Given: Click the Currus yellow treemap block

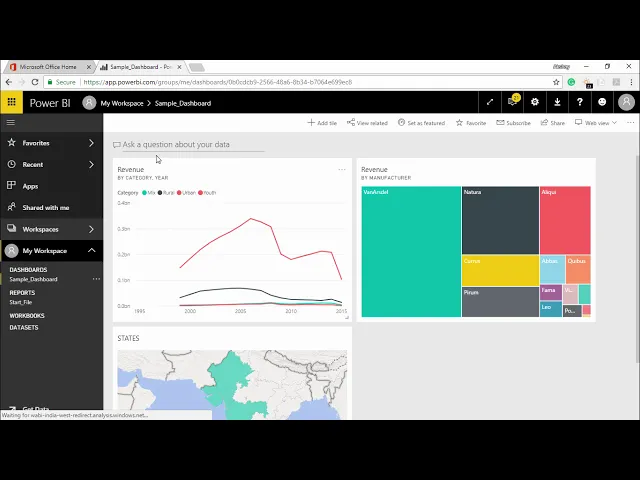Looking at the screenshot, I should point(500,271).
